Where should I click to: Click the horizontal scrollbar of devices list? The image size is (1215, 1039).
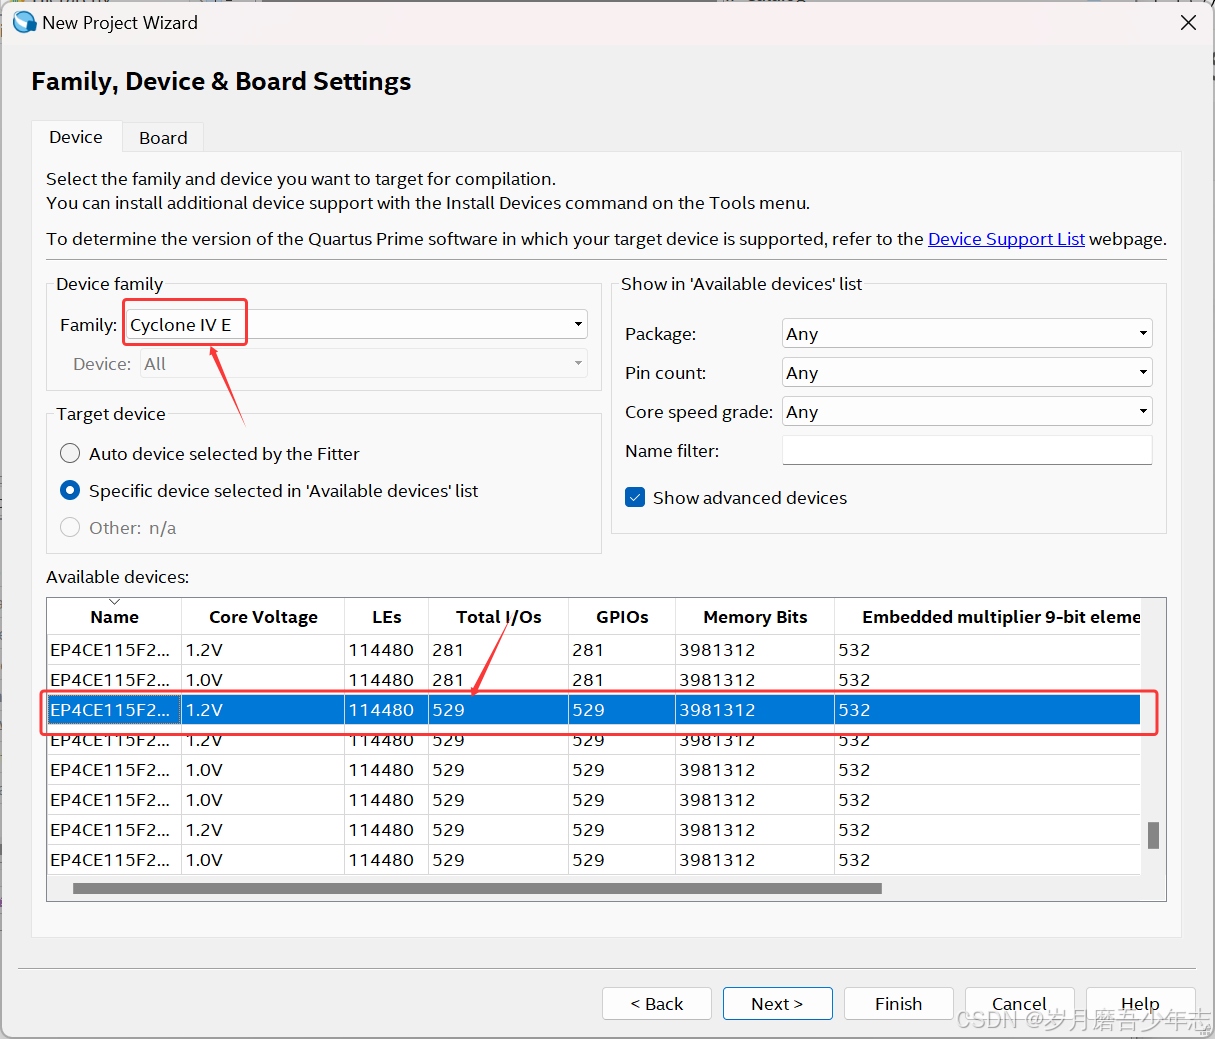point(477,888)
